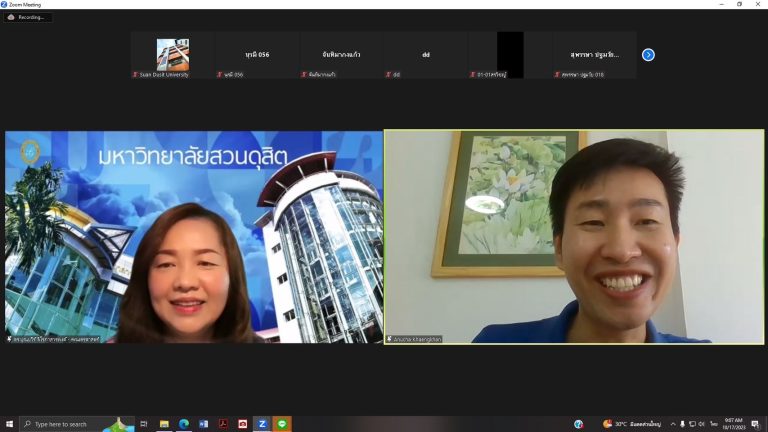Select the Suan Dusit University participant thumbnail
This screenshot has height=432, width=768.
pos(172,55)
